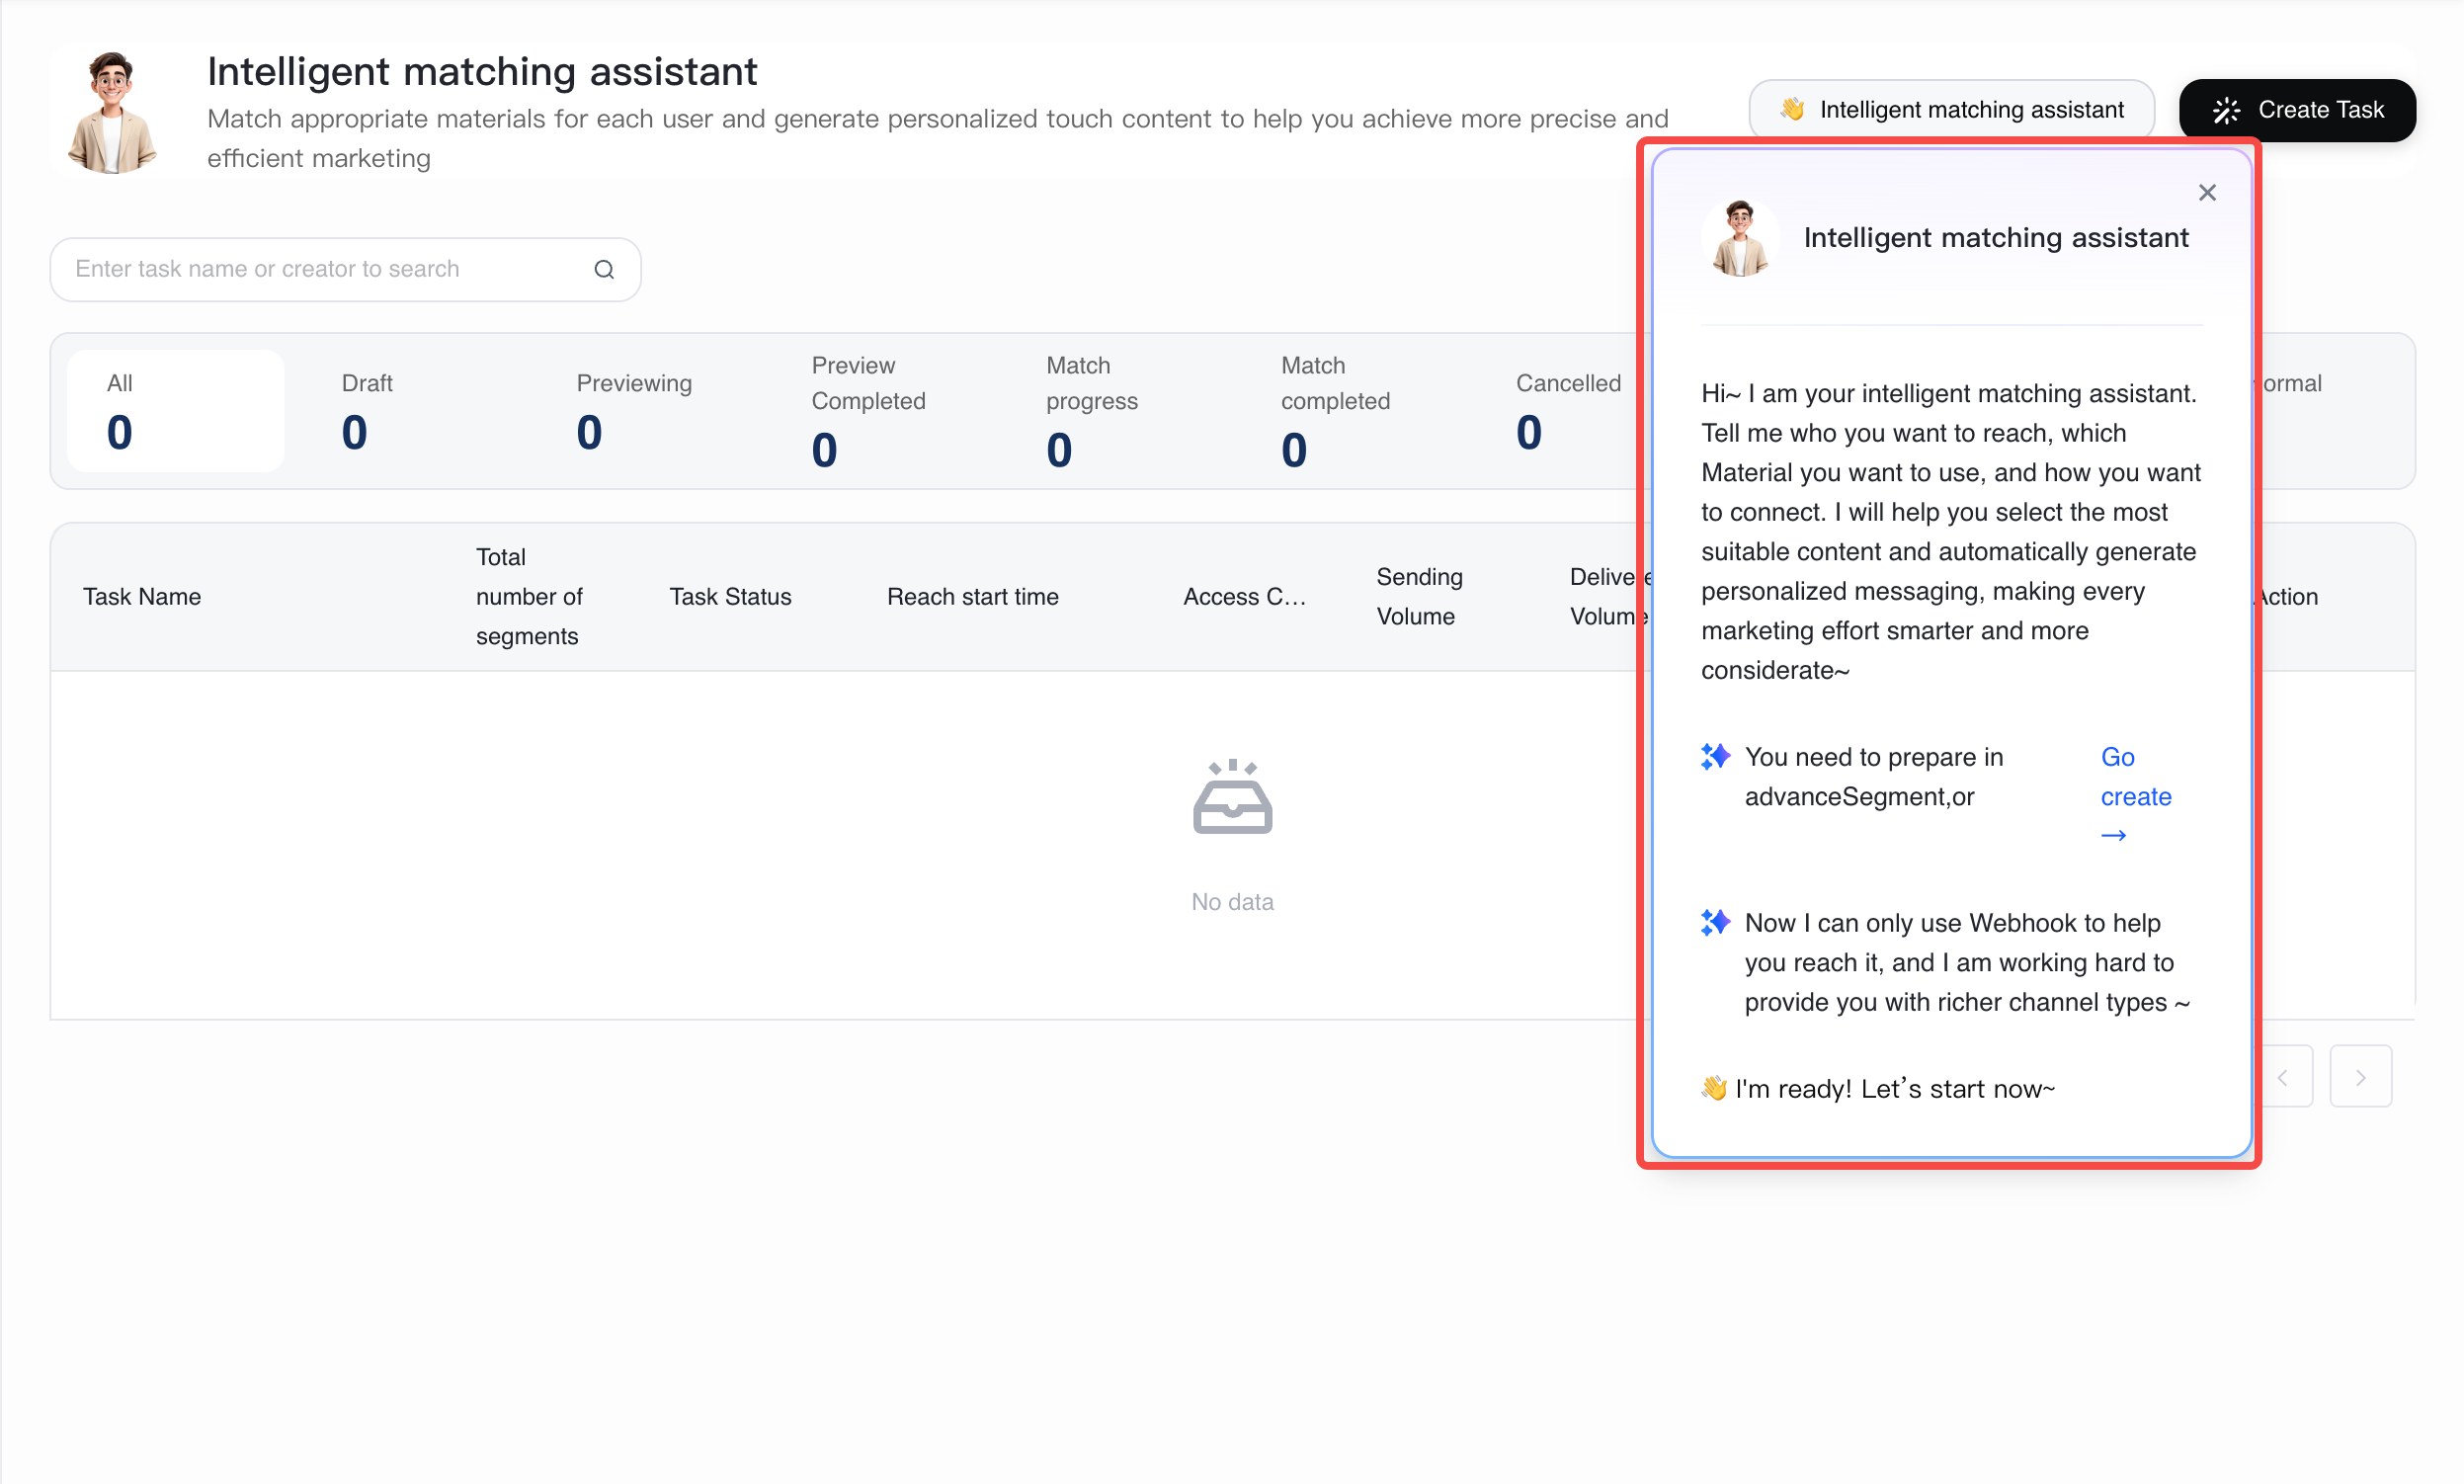Click the sparkle icon beside Segment tip
2464x1484 pixels.
pyautogui.click(x=1715, y=757)
